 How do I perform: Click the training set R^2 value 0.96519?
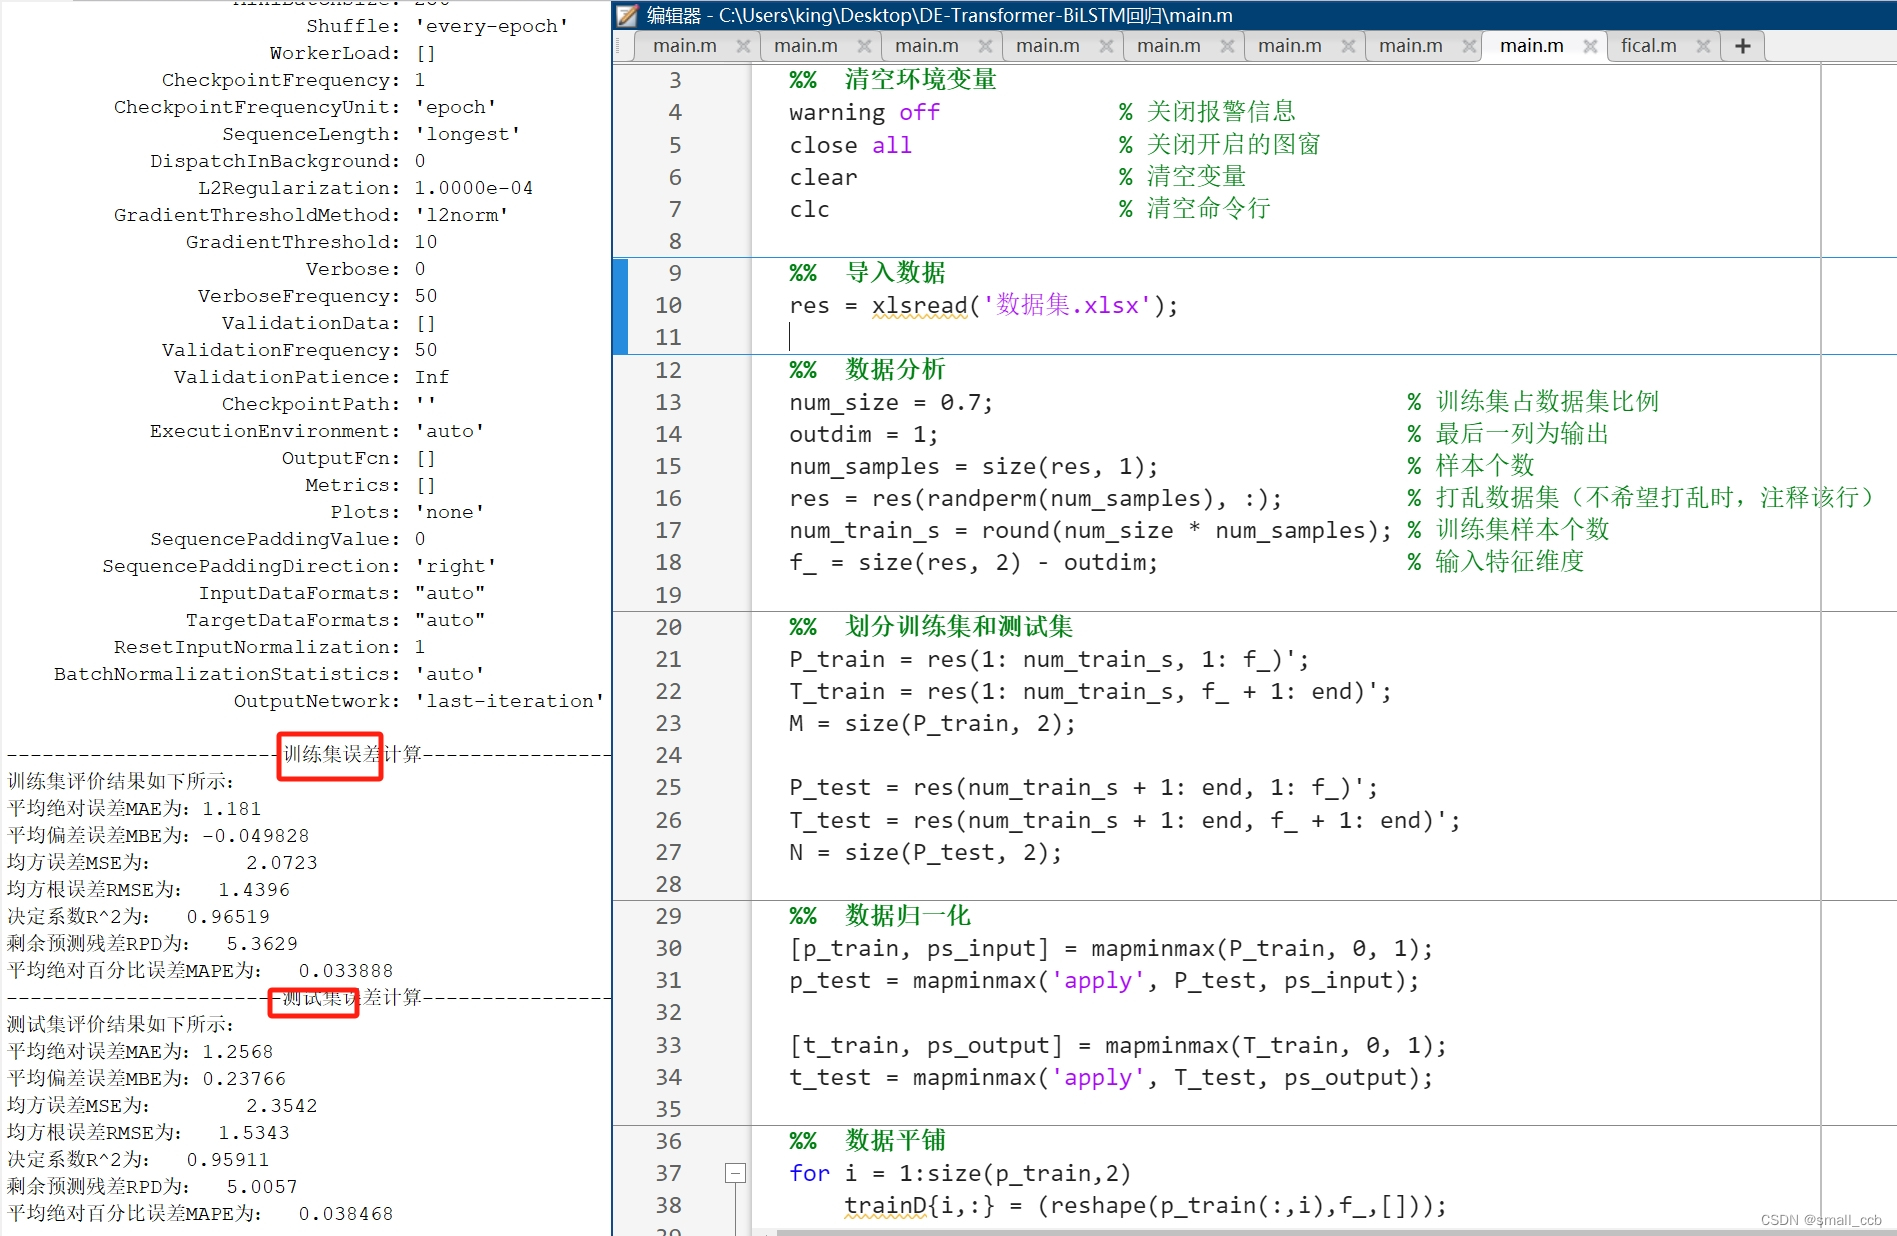tap(228, 917)
